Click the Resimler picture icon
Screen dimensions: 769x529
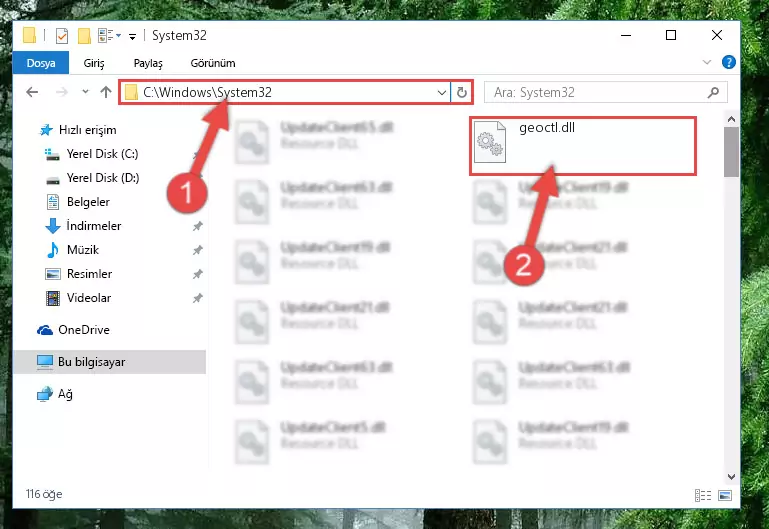click(x=52, y=274)
